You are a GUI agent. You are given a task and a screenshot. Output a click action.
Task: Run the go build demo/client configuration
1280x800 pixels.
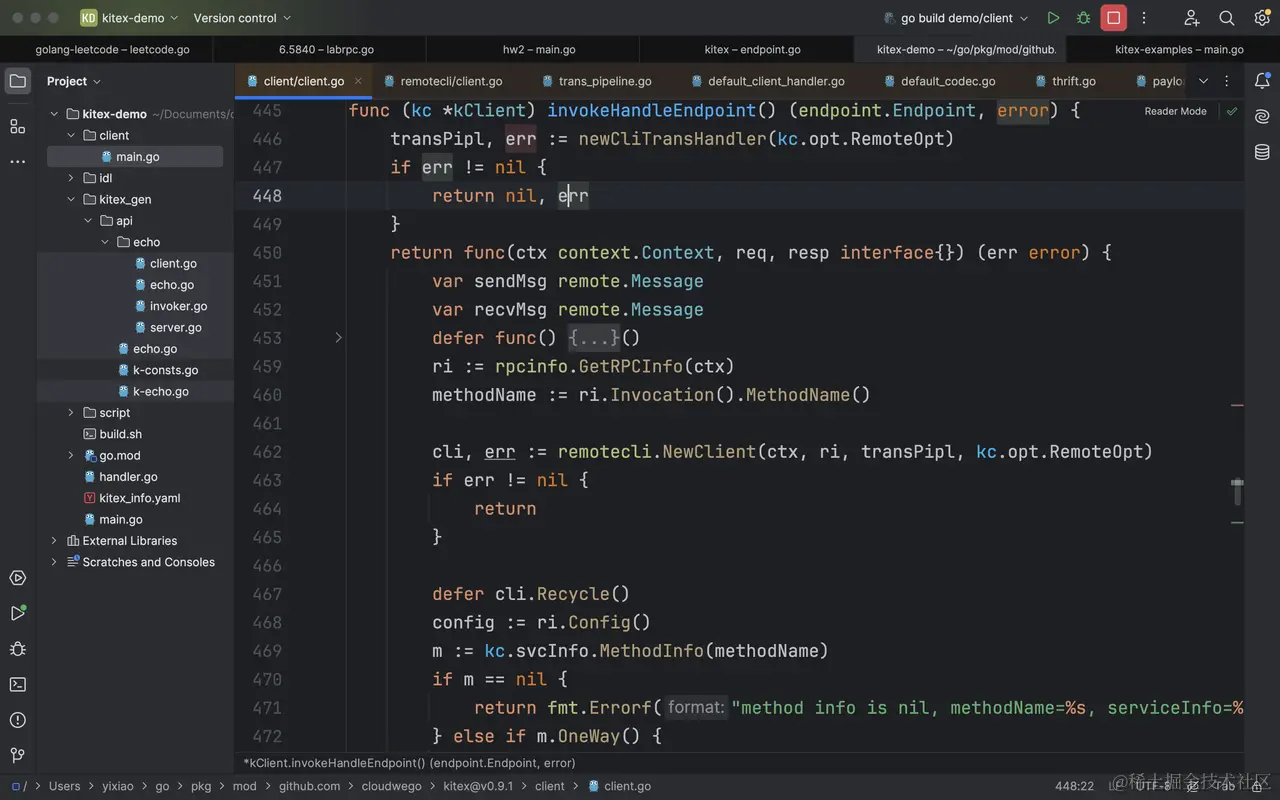1053,18
